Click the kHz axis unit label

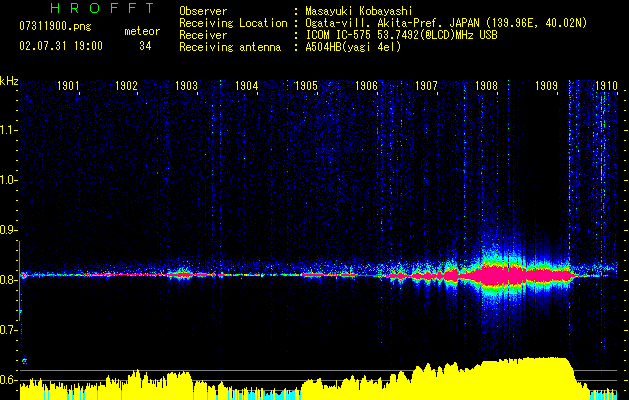pyautogui.click(x=9, y=81)
